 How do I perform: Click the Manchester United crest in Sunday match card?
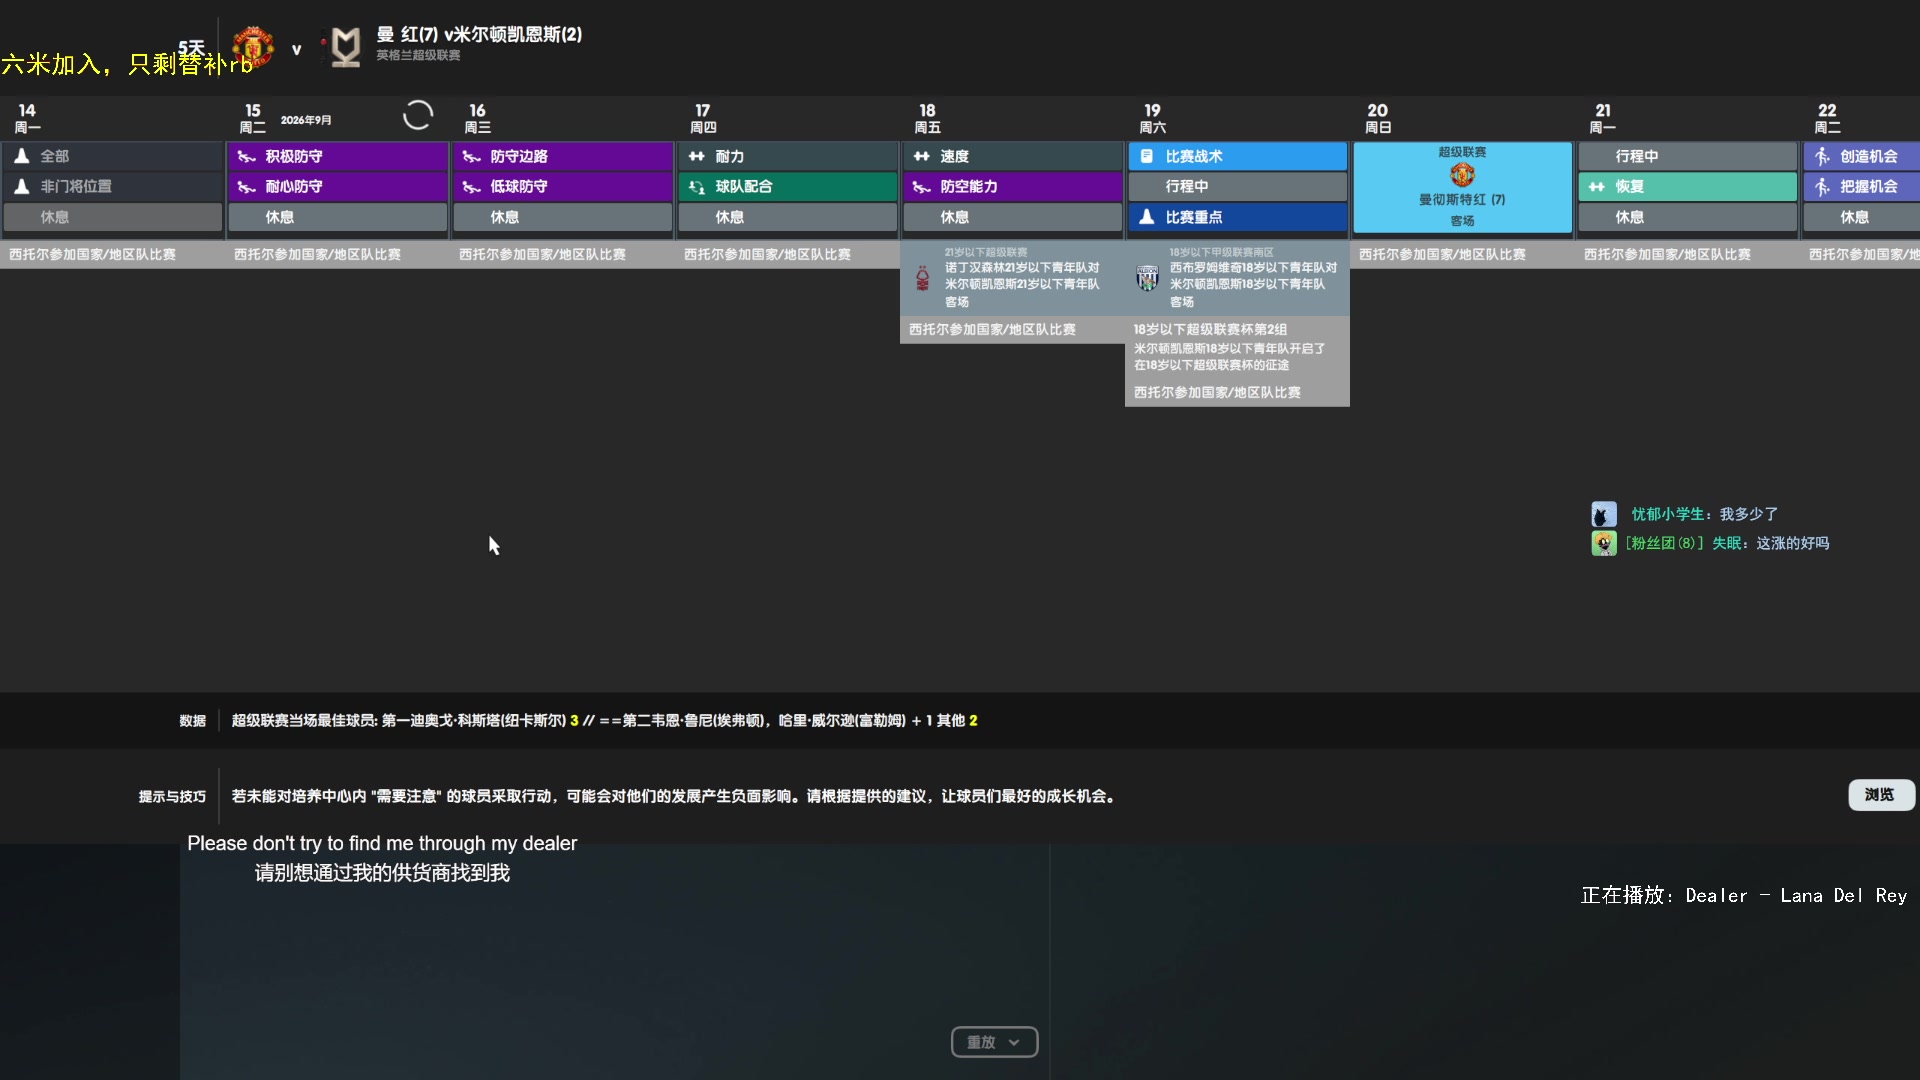point(1462,175)
